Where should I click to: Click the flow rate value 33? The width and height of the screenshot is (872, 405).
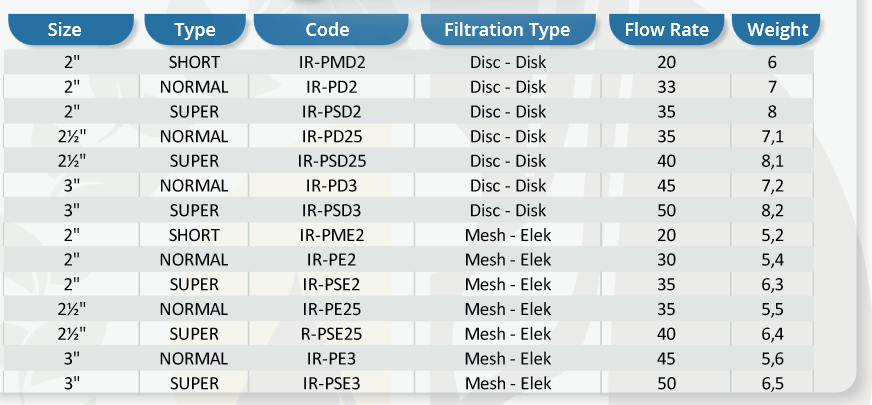(x=666, y=87)
